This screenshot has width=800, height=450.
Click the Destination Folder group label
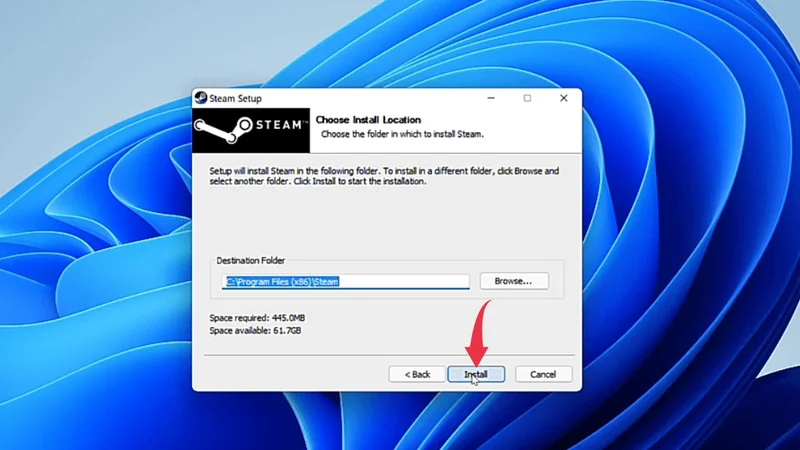(250, 260)
